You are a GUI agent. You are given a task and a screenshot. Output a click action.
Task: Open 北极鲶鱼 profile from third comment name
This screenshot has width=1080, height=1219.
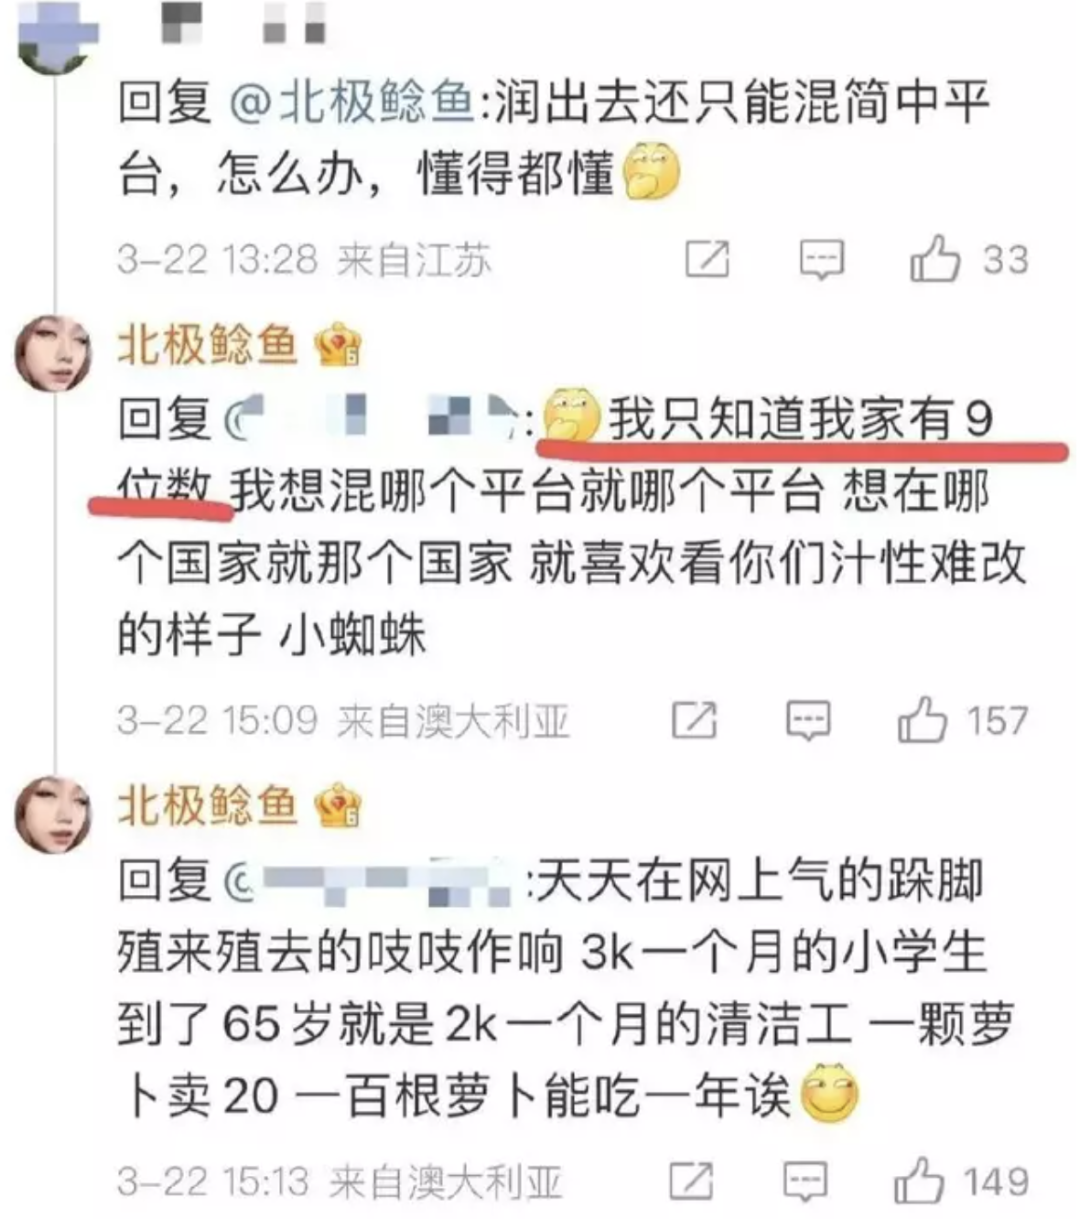click(x=208, y=806)
